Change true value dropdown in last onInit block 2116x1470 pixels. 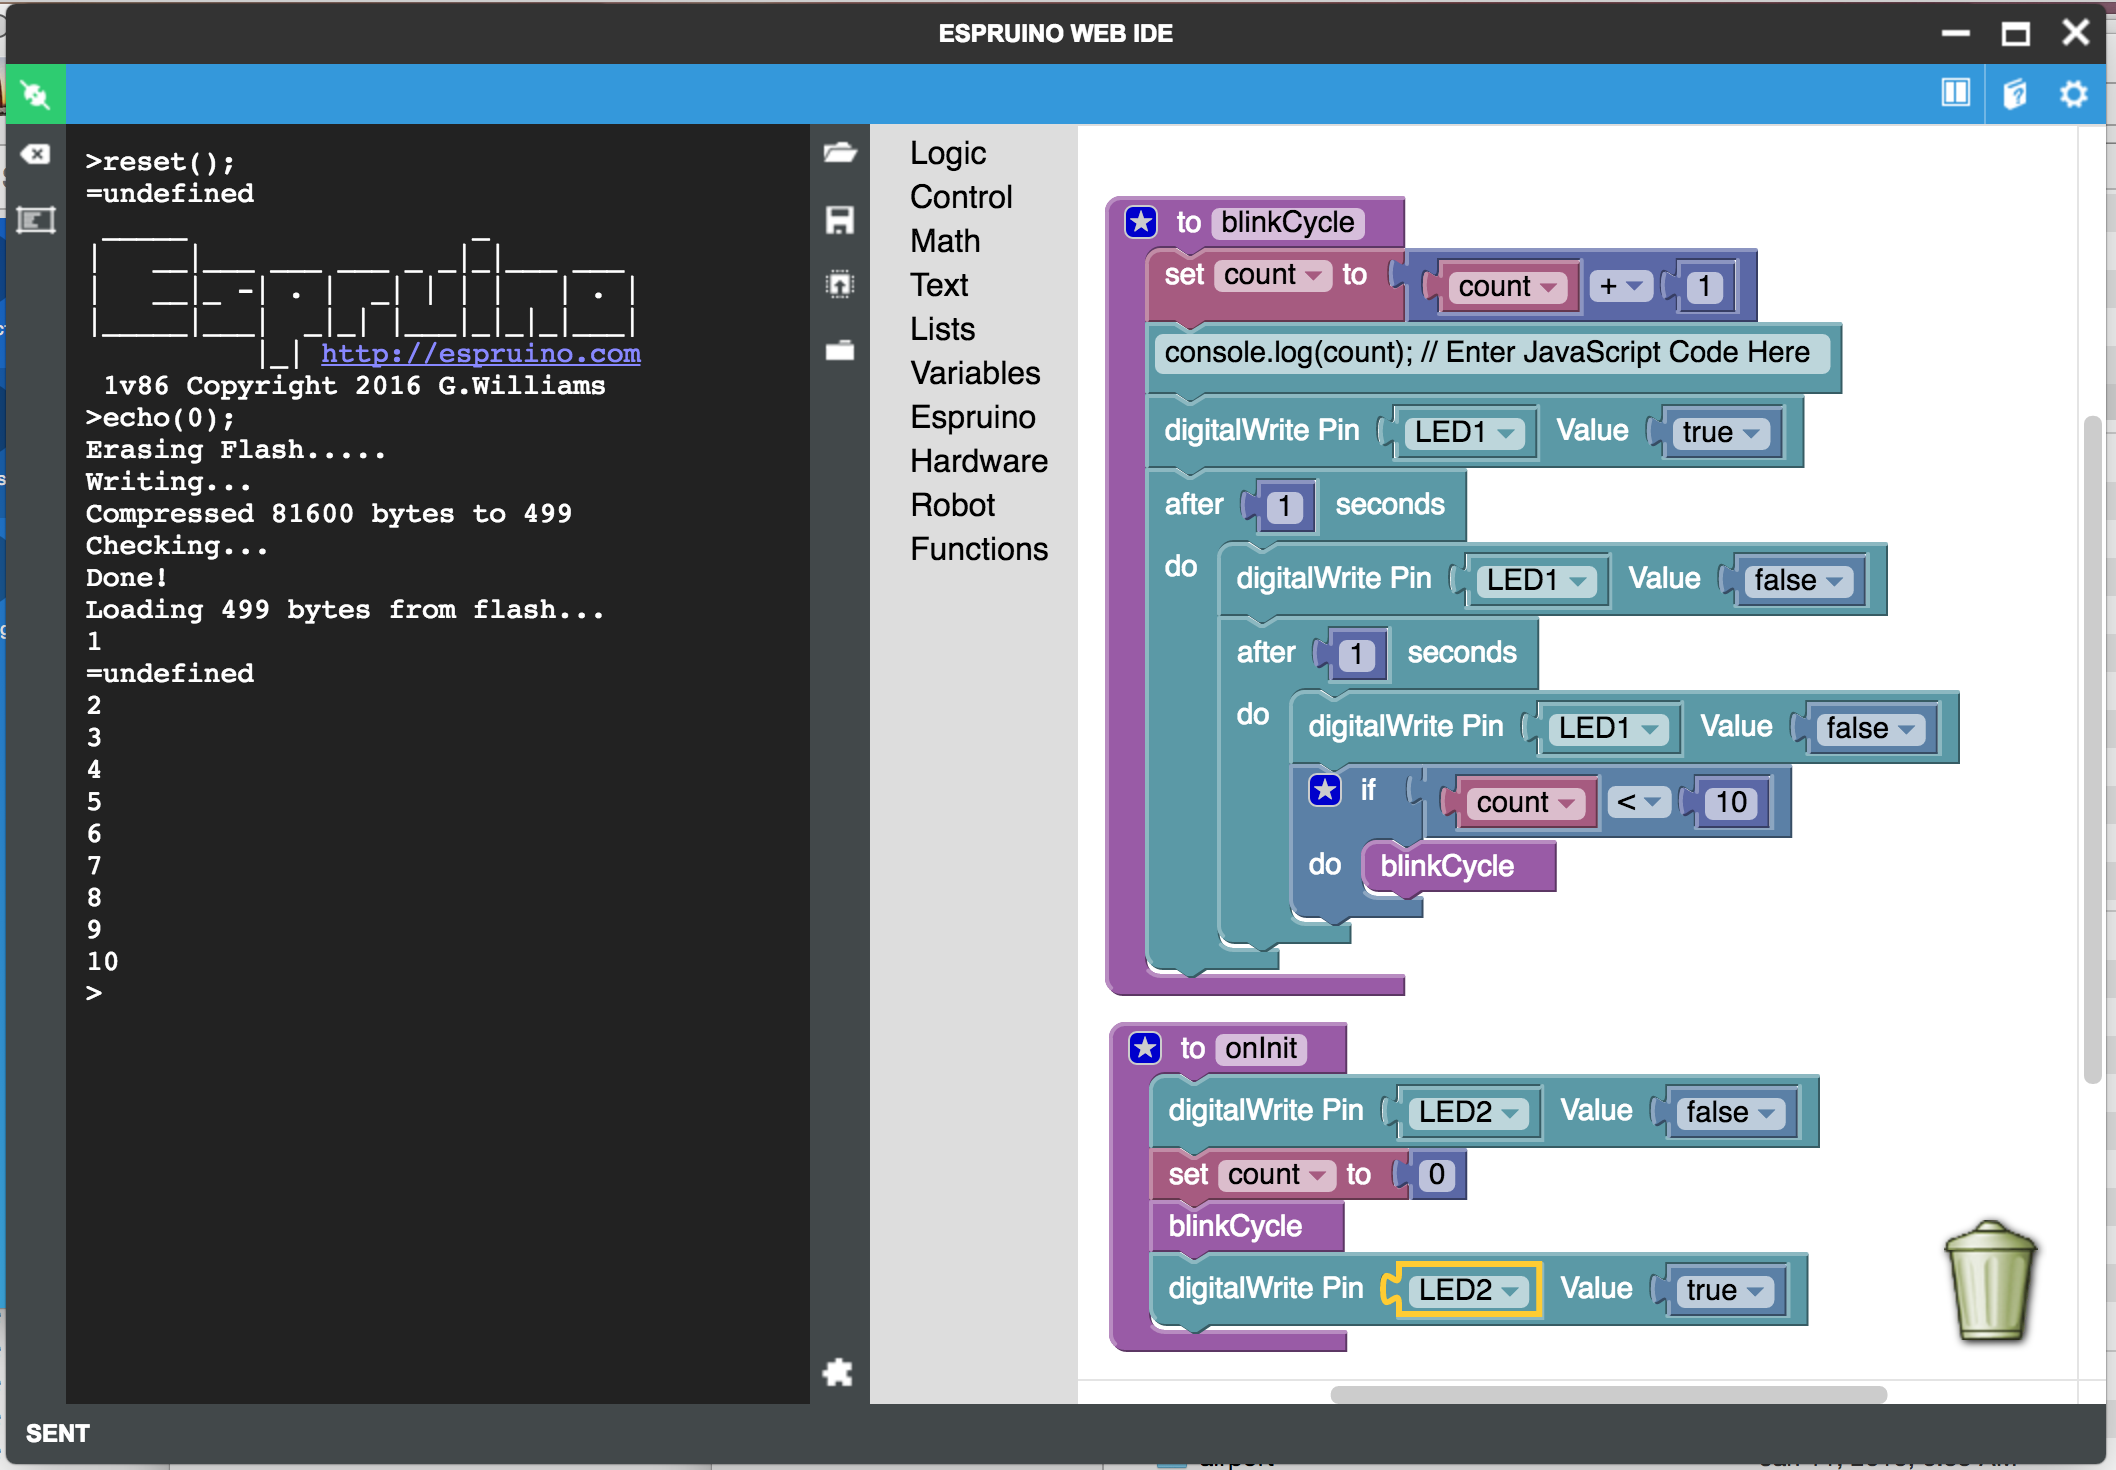click(x=1725, y=1290)
